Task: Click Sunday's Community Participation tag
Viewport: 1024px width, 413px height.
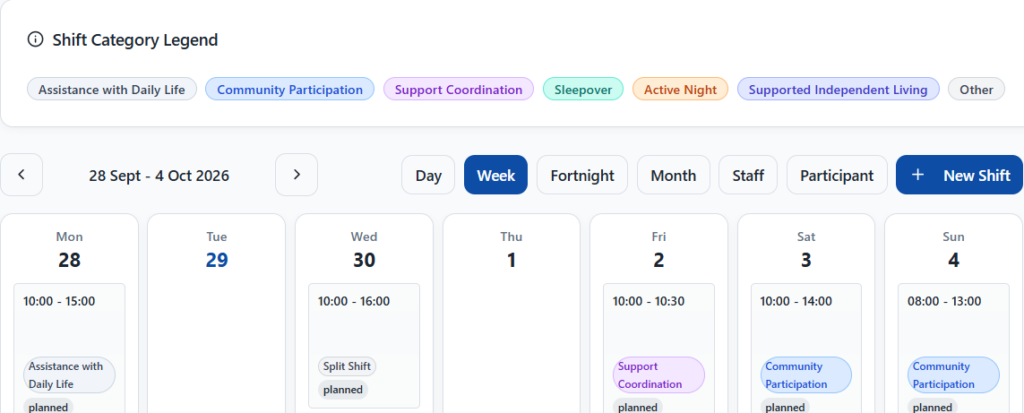Action: pos(953,375)
